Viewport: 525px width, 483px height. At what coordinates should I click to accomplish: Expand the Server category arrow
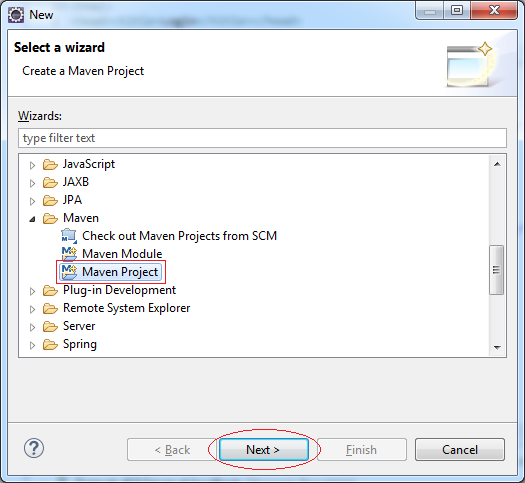32,327
